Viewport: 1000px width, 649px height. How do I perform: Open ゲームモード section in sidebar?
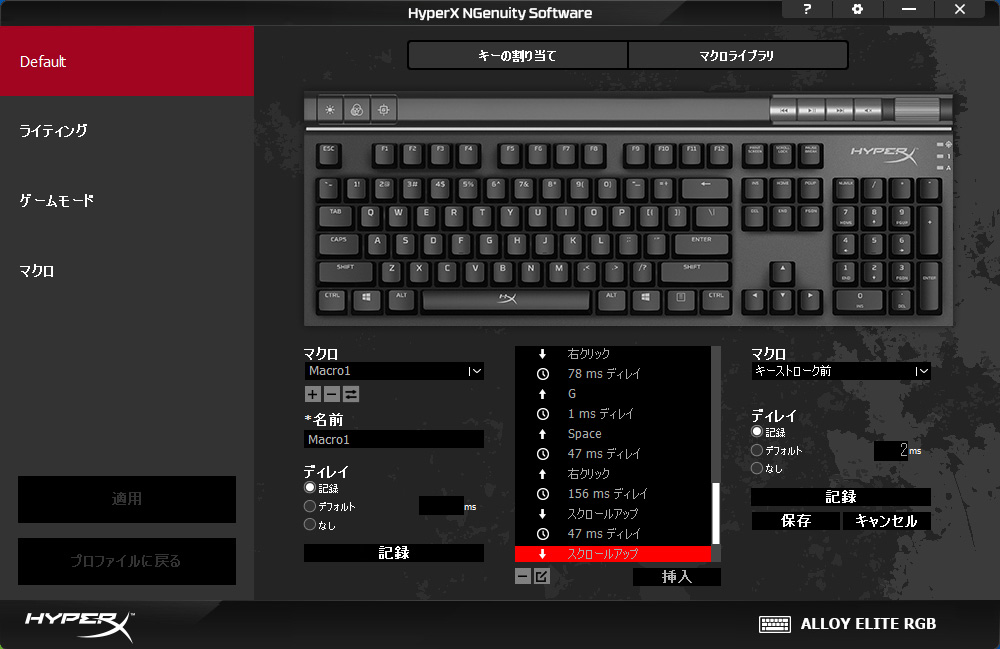(x=57, y=201)
